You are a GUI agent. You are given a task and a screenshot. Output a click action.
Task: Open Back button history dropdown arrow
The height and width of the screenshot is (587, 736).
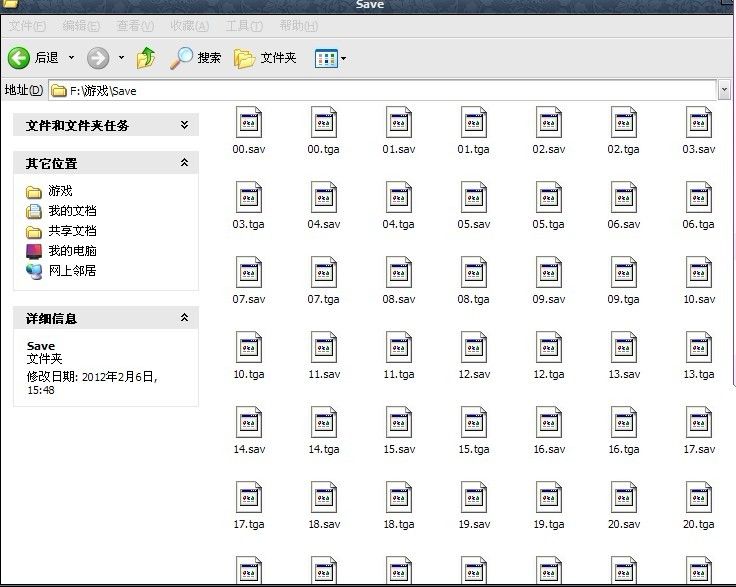[69, 58]
